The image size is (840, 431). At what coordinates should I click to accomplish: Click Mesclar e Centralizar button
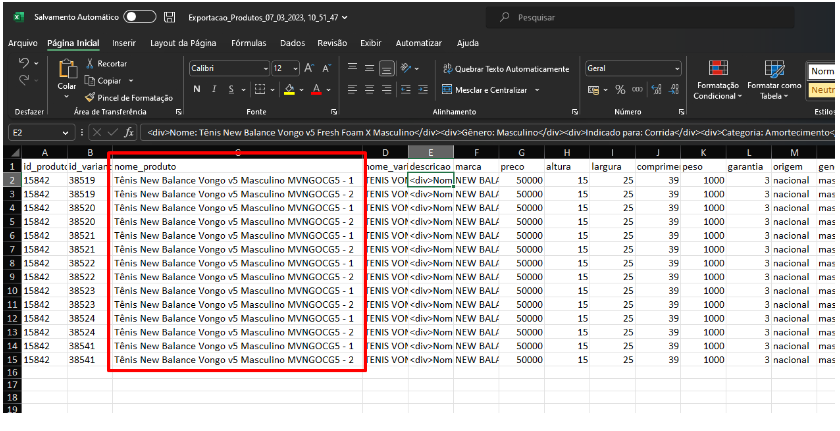(485, 90)
